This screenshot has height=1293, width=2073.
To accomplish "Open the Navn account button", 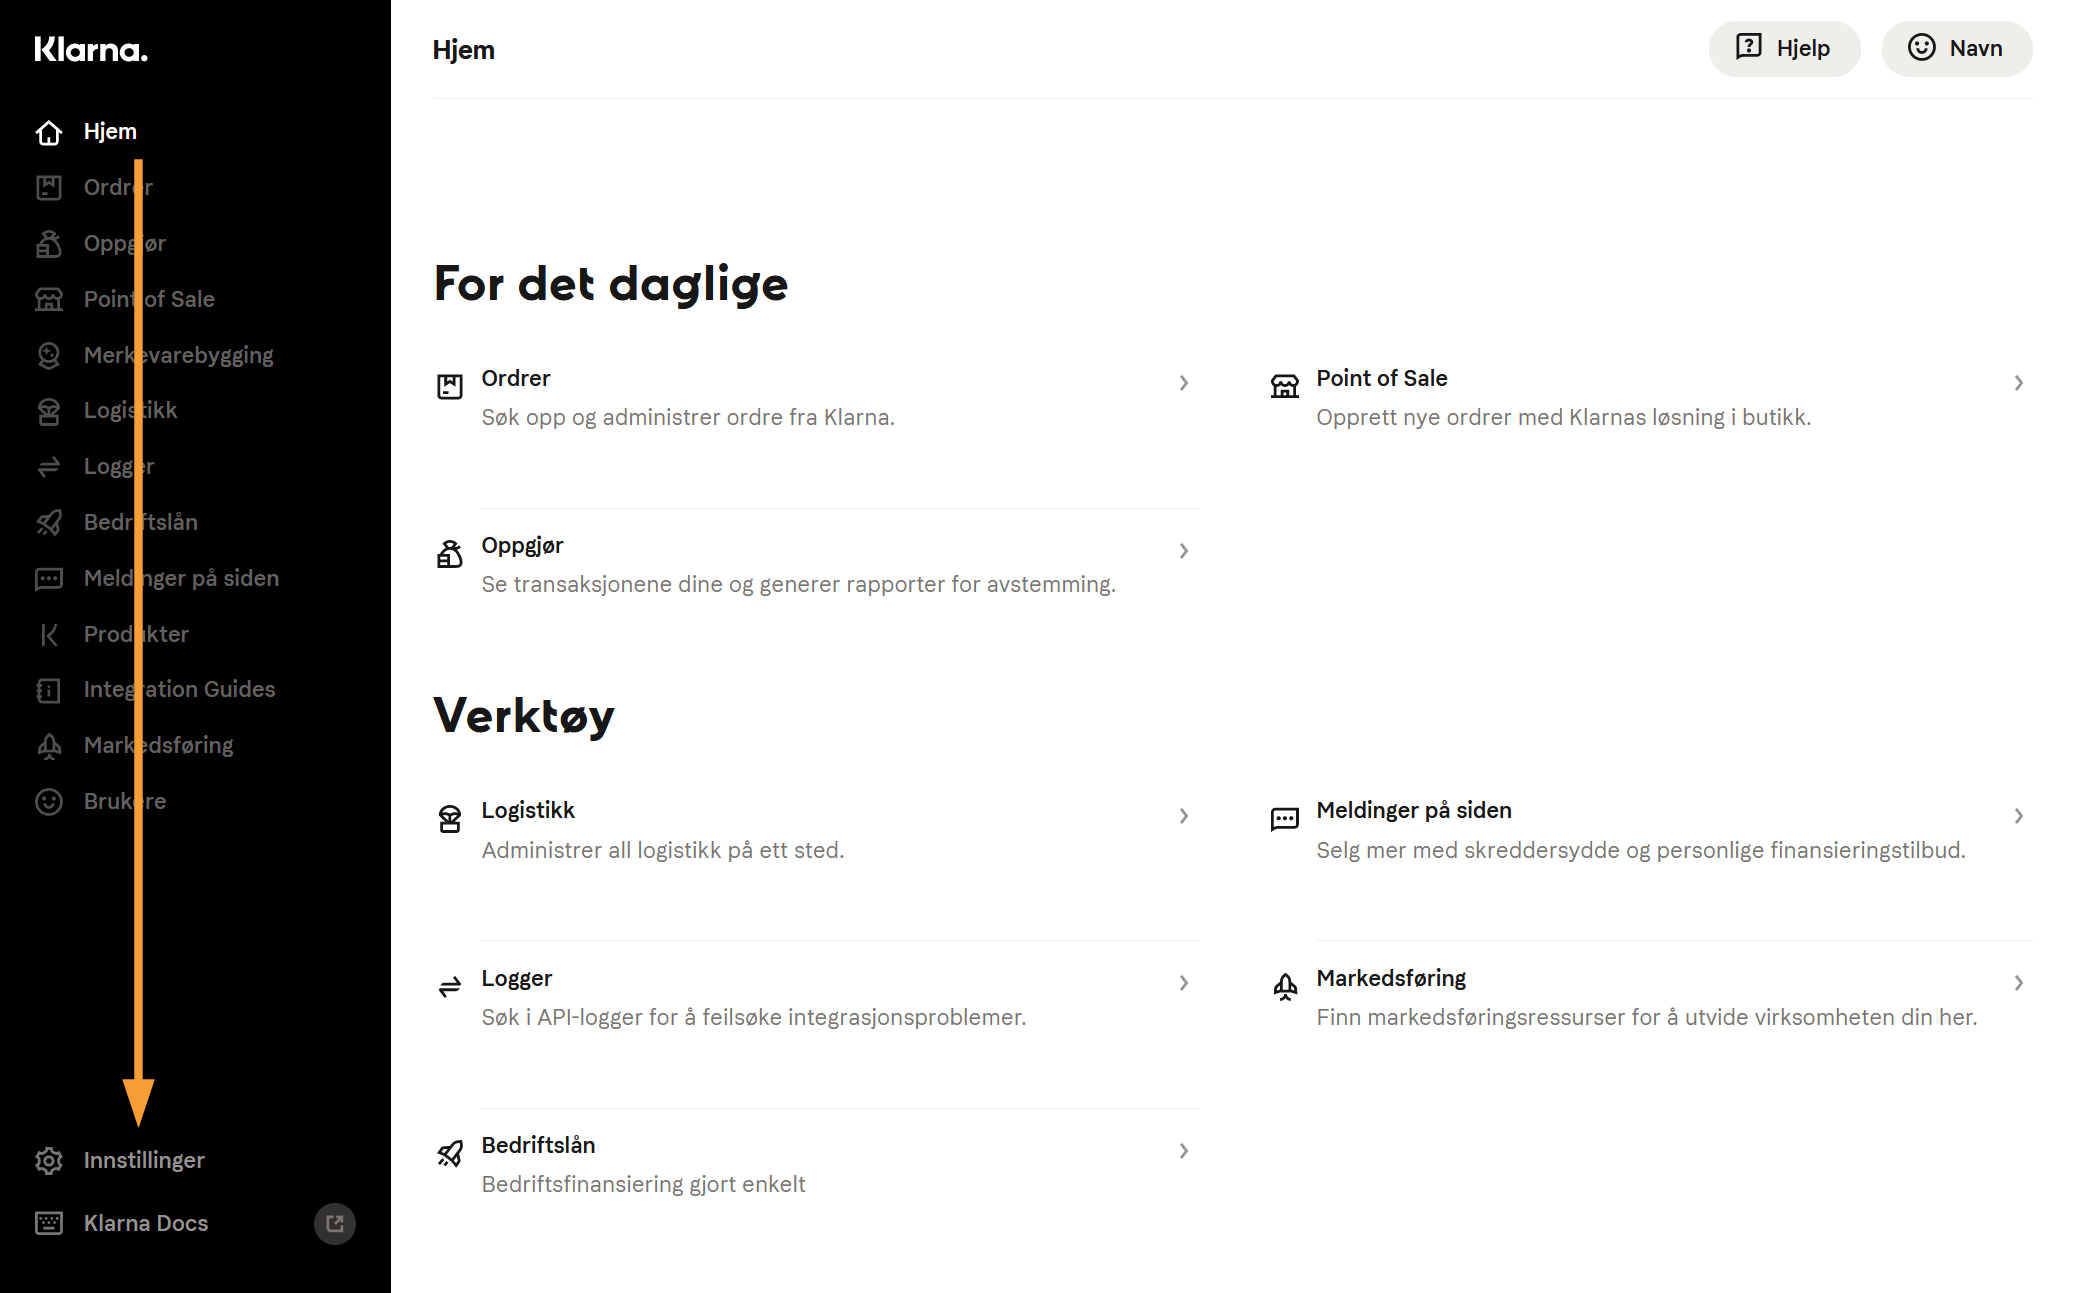I will [x=1956, y=48].
